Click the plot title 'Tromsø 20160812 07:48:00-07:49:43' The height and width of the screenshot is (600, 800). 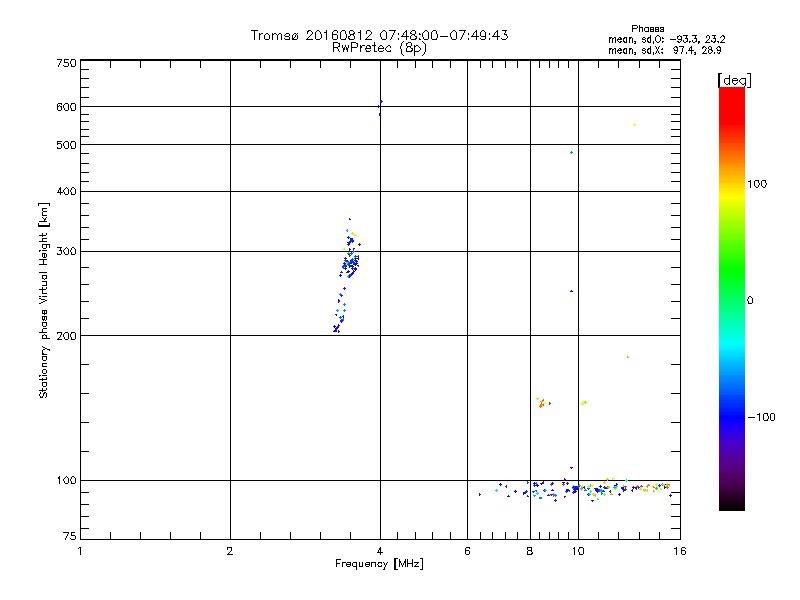point(380,35)
